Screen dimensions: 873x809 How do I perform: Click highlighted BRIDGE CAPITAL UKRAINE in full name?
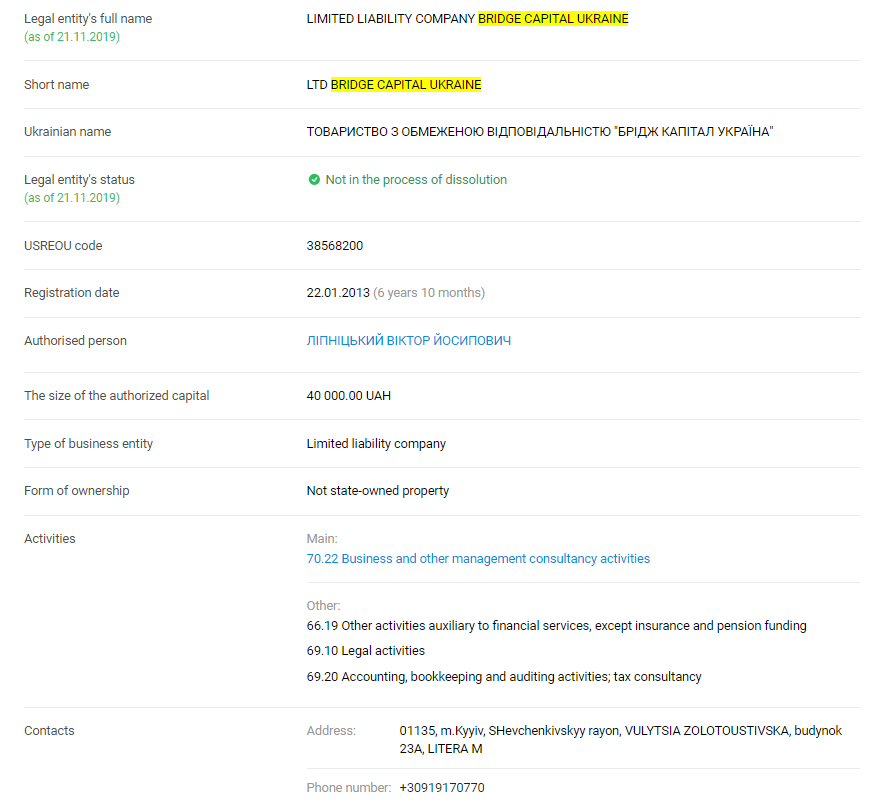tap(553, 18)
